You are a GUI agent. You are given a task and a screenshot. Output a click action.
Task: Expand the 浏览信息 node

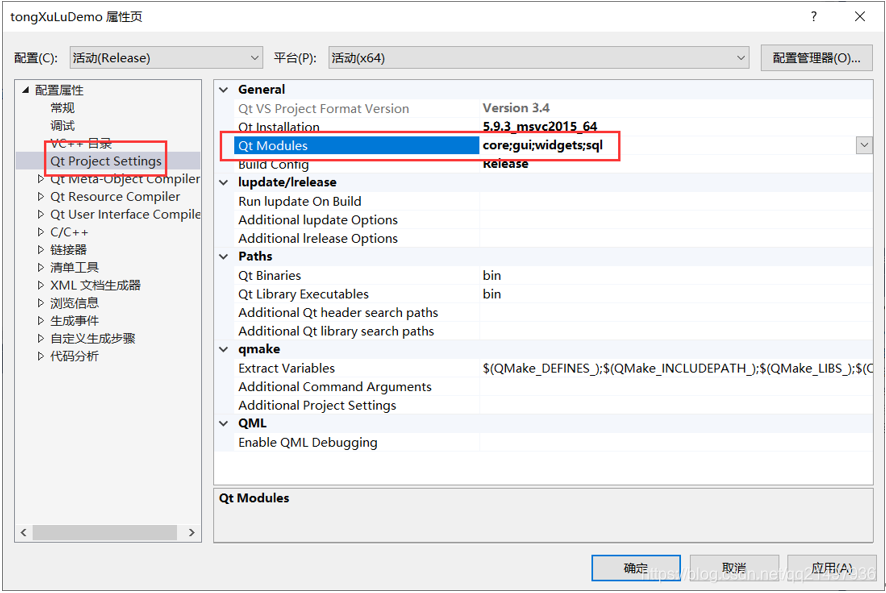[41, 303]
